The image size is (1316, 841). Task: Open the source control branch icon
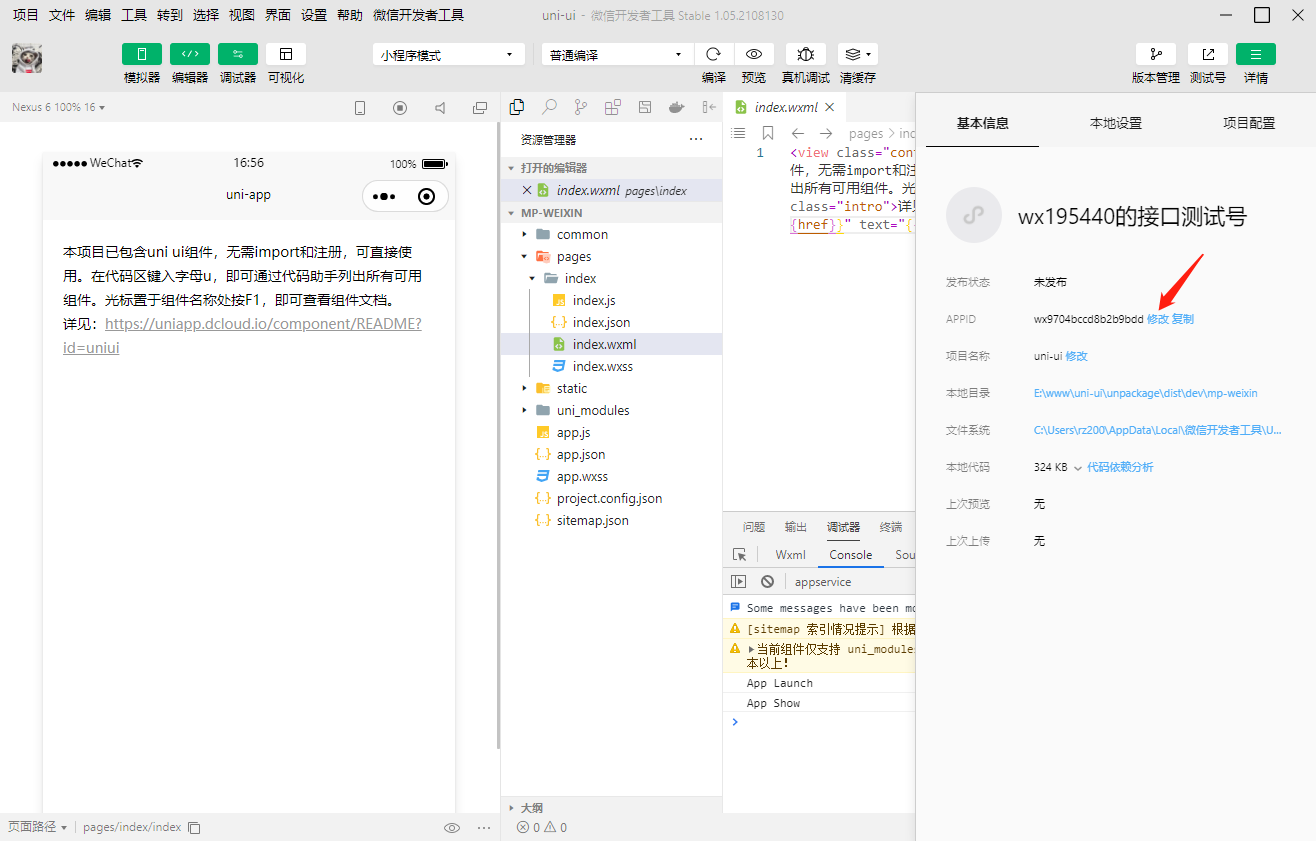(581, 107)
